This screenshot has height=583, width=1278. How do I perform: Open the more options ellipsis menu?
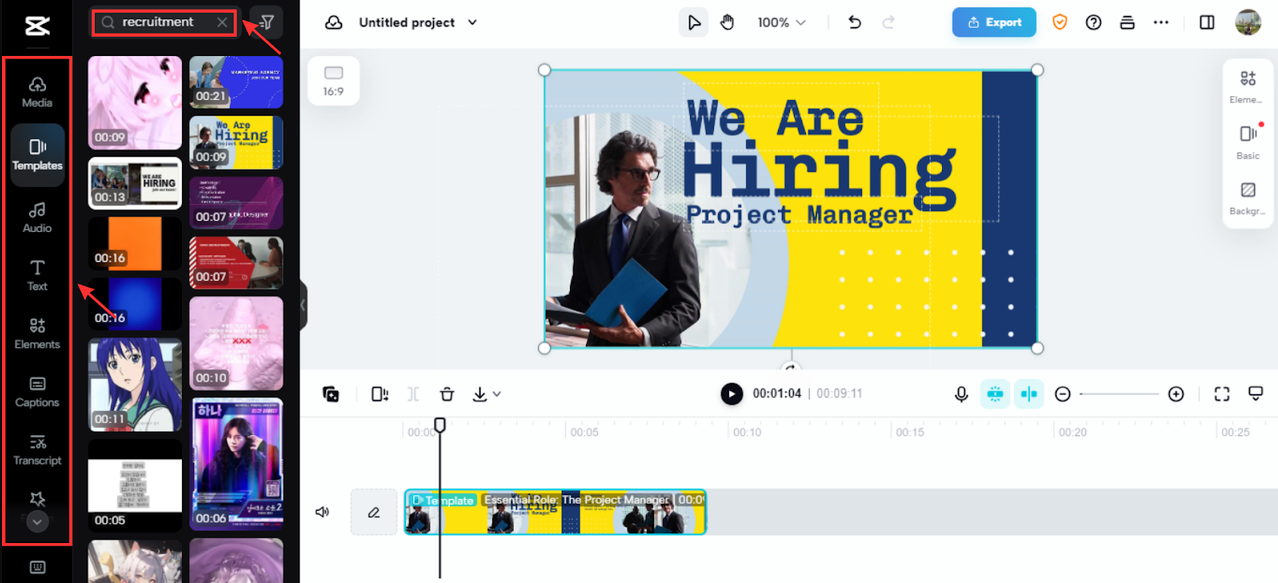tap(1161, 22)
